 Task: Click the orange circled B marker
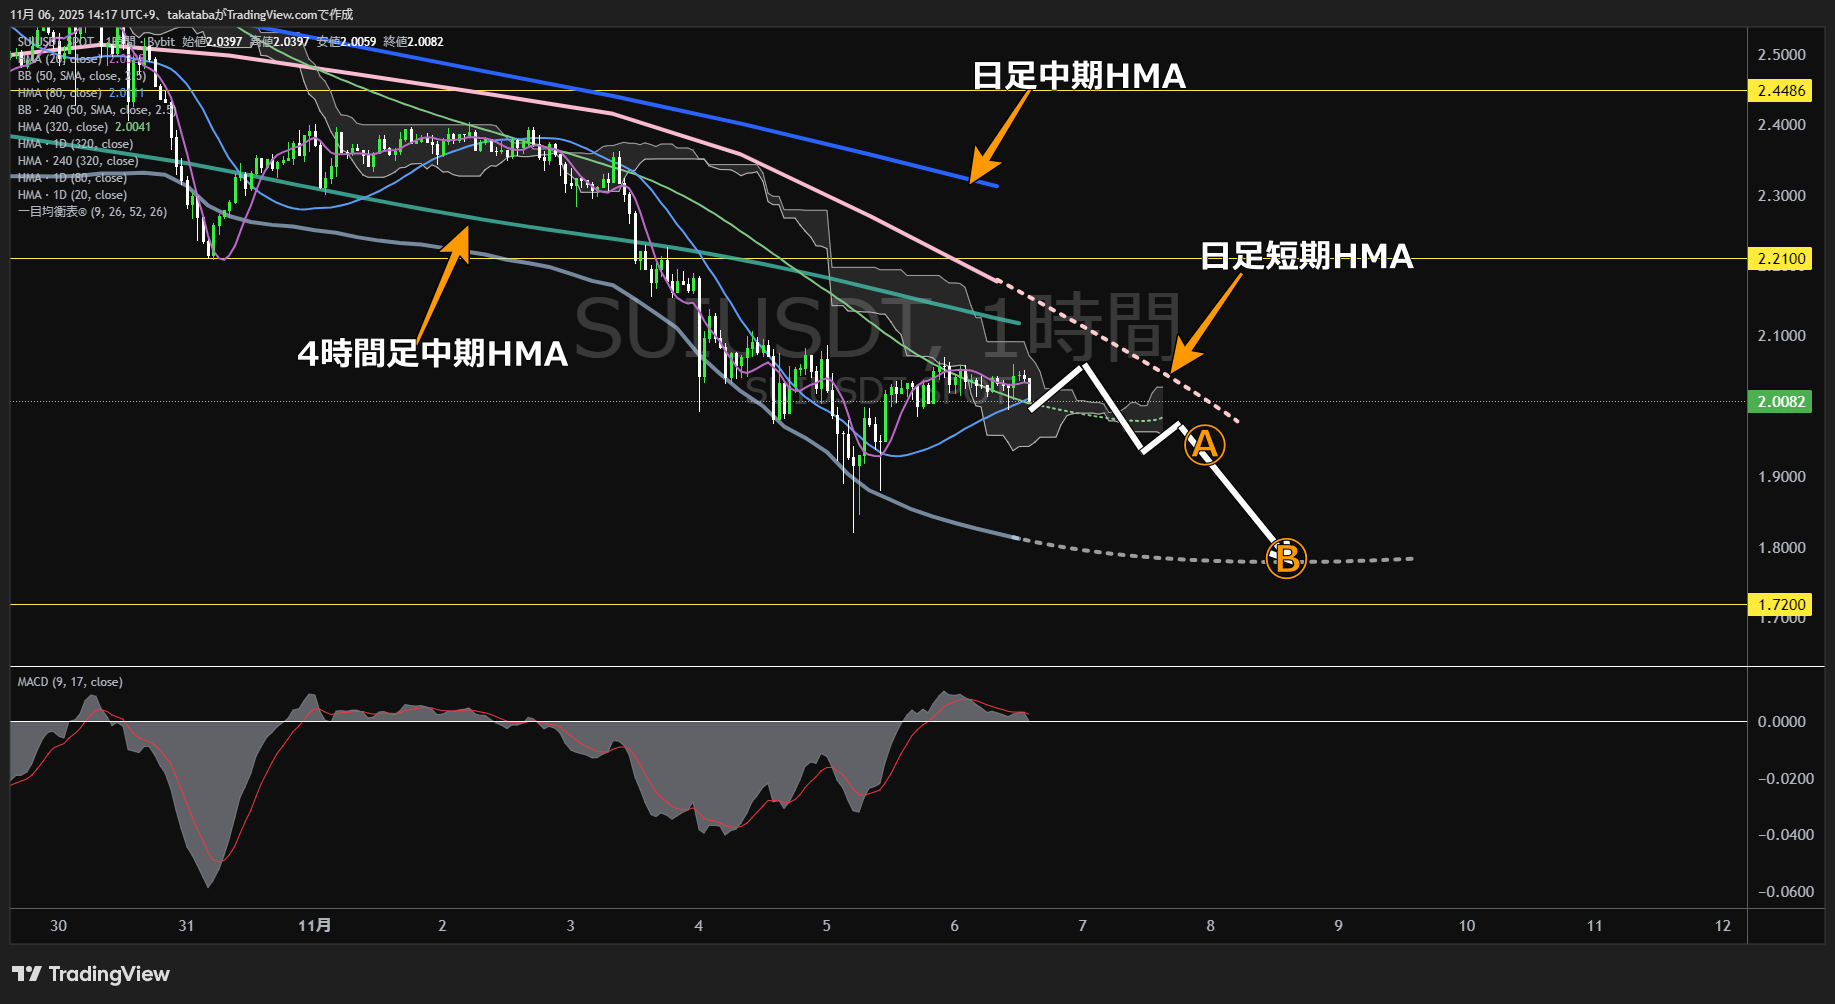1286,558
